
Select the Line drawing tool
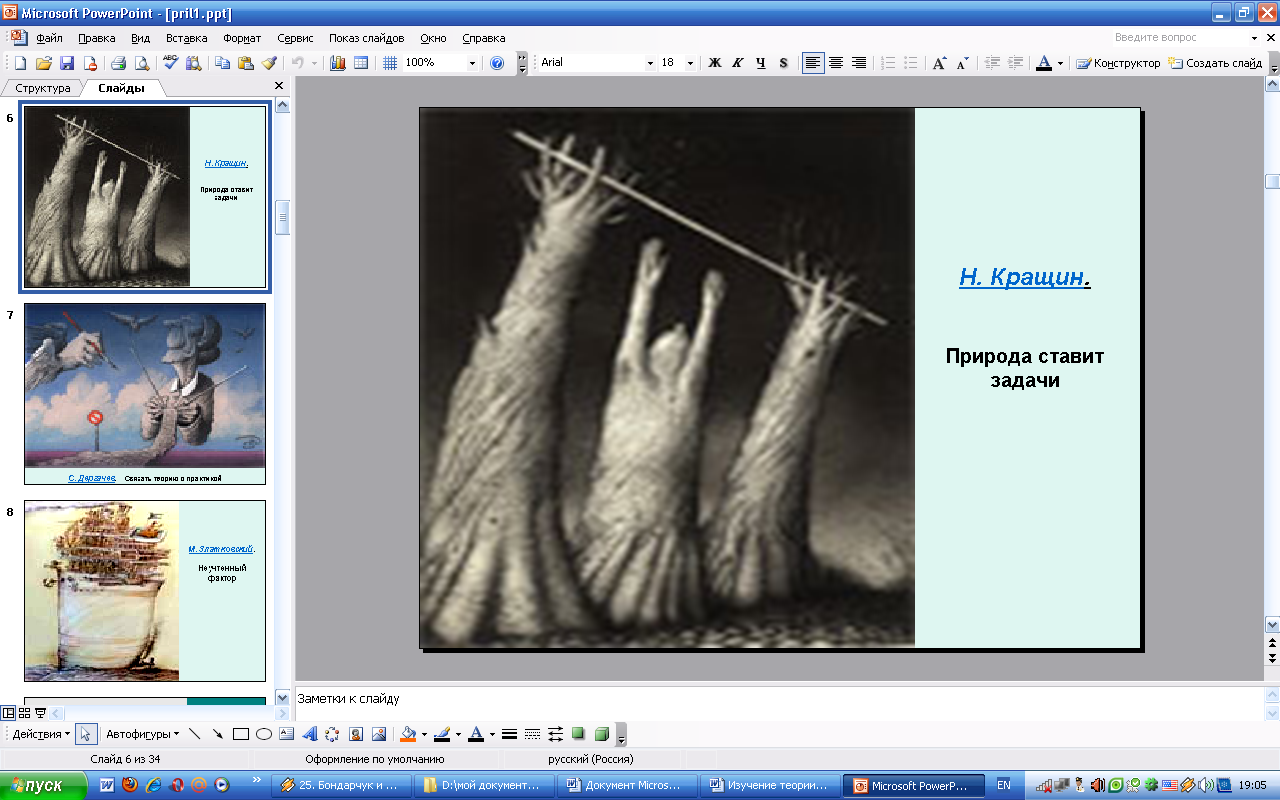[x=195, y=734]
